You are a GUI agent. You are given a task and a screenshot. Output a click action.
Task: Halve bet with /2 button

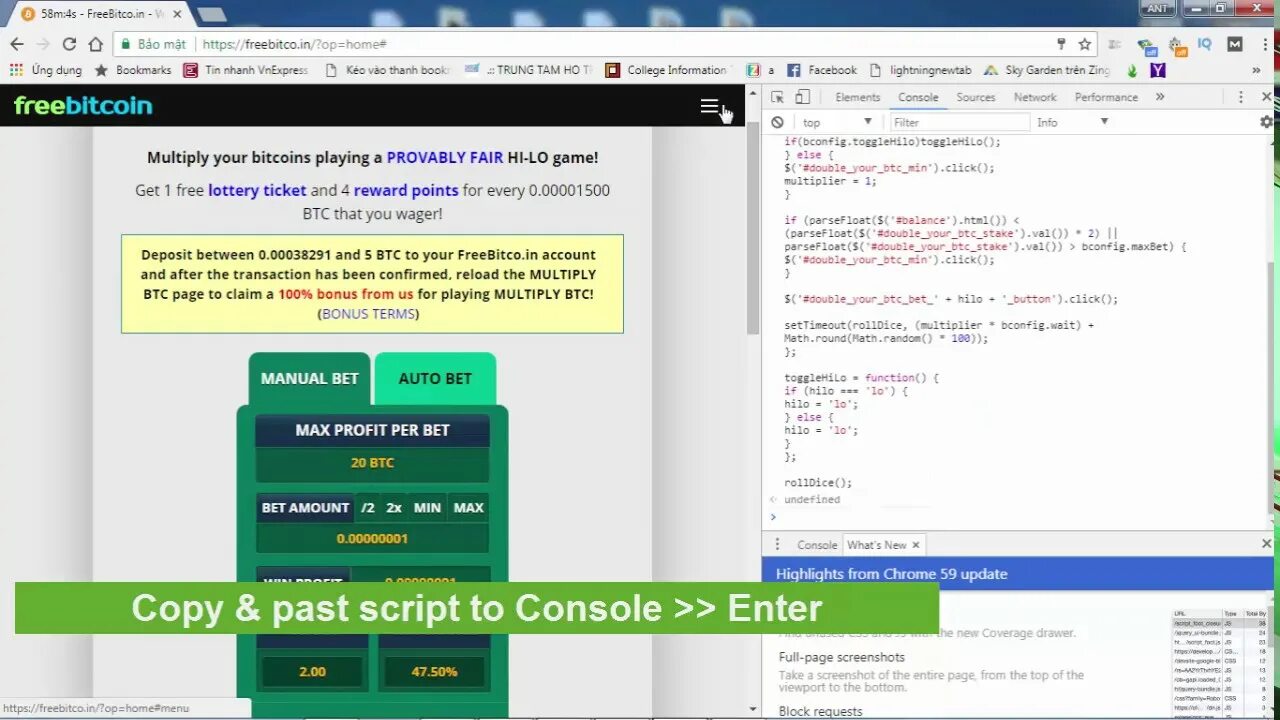(367, 507)
